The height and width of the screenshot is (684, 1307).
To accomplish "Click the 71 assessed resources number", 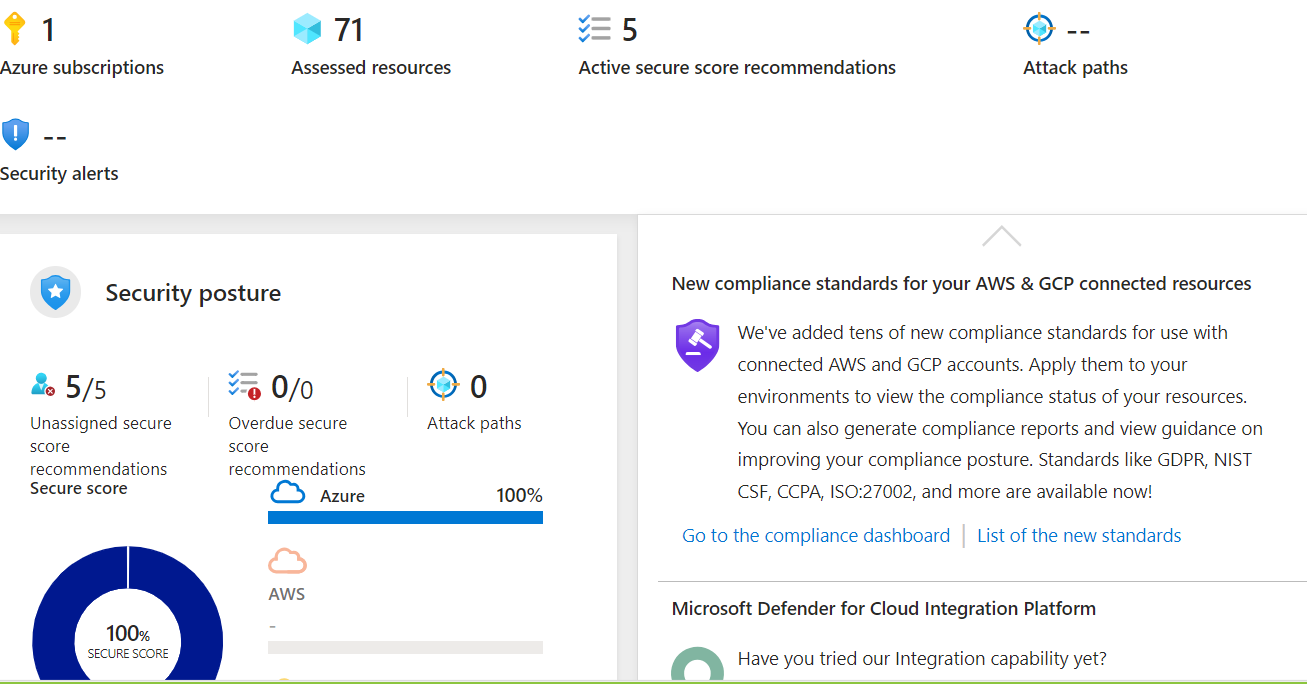I will tap(348, 30).
